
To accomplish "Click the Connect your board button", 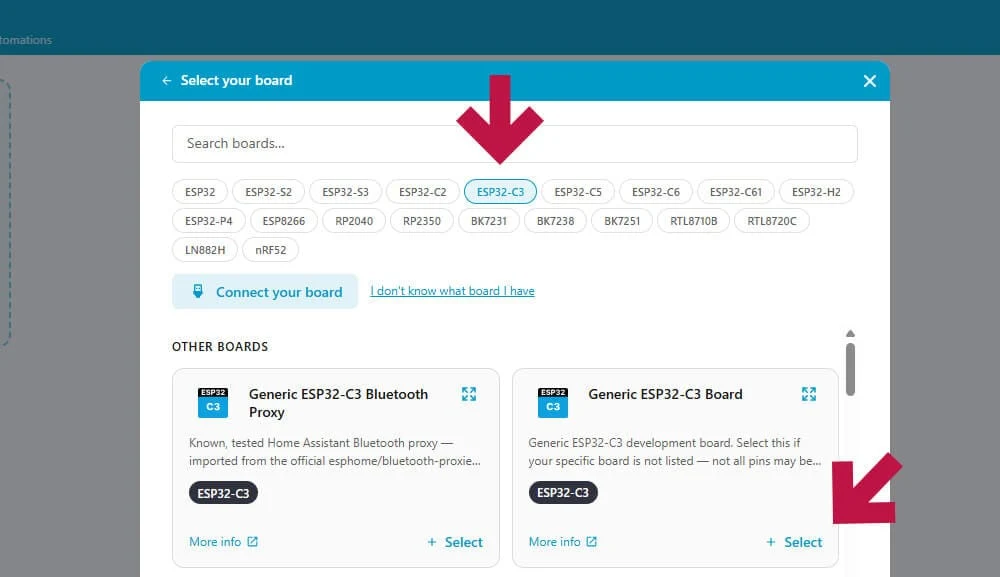I will click(x=265, y=291).
